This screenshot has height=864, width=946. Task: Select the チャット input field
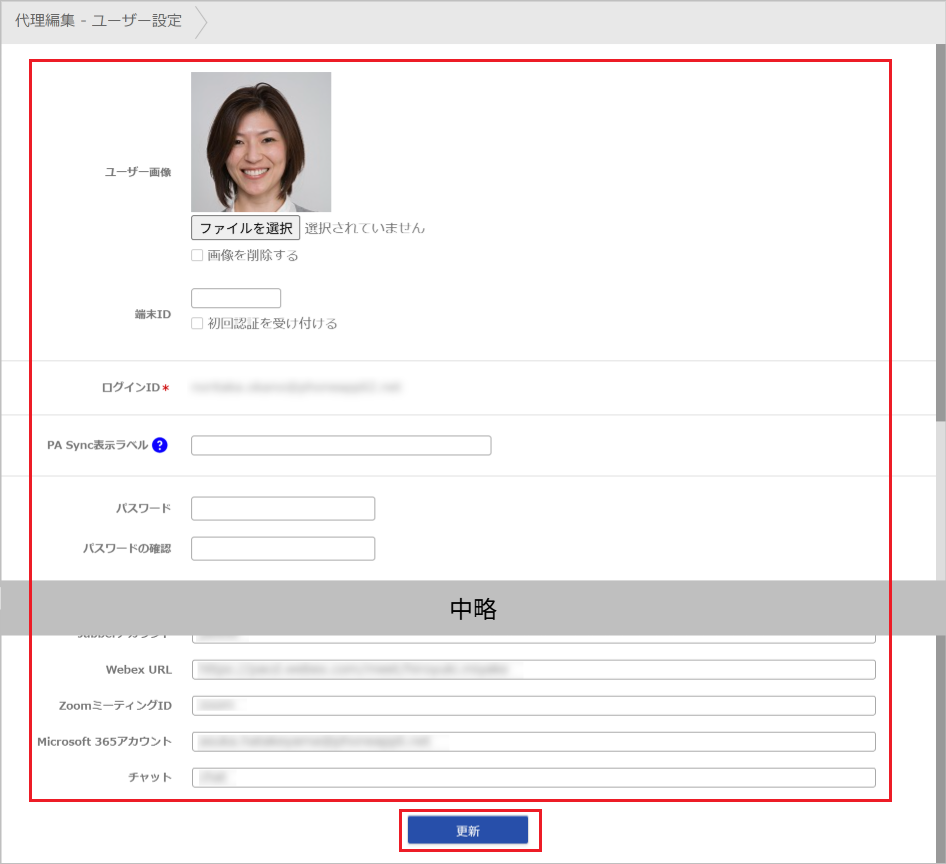534,778
